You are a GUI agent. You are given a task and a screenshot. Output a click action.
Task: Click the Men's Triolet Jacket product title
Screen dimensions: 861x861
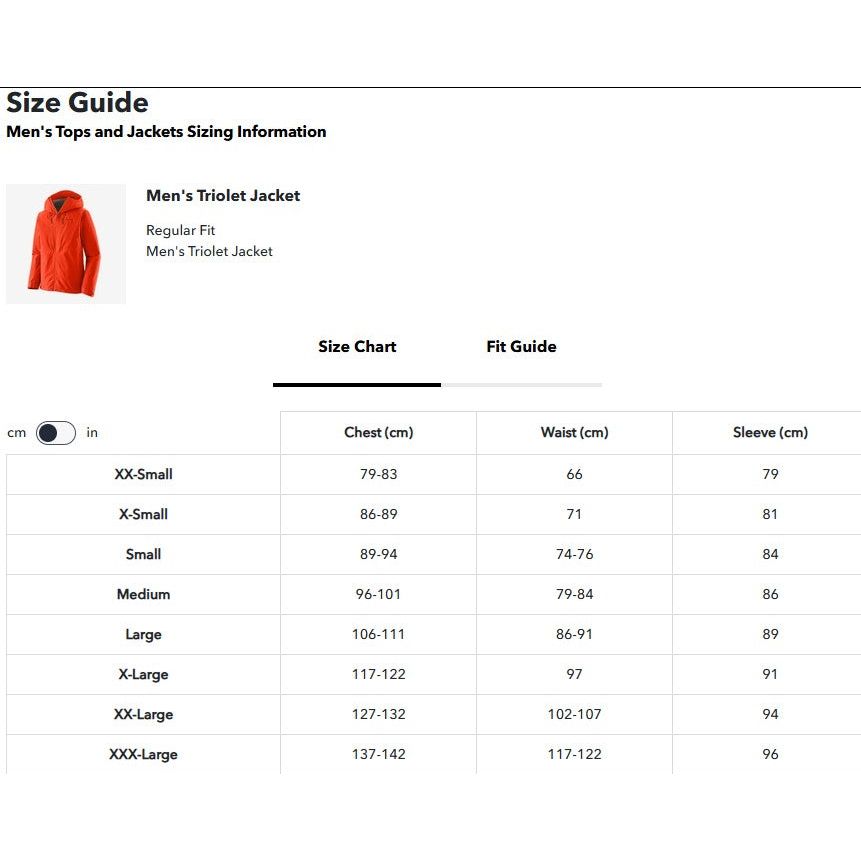click(x=223, y=196)
